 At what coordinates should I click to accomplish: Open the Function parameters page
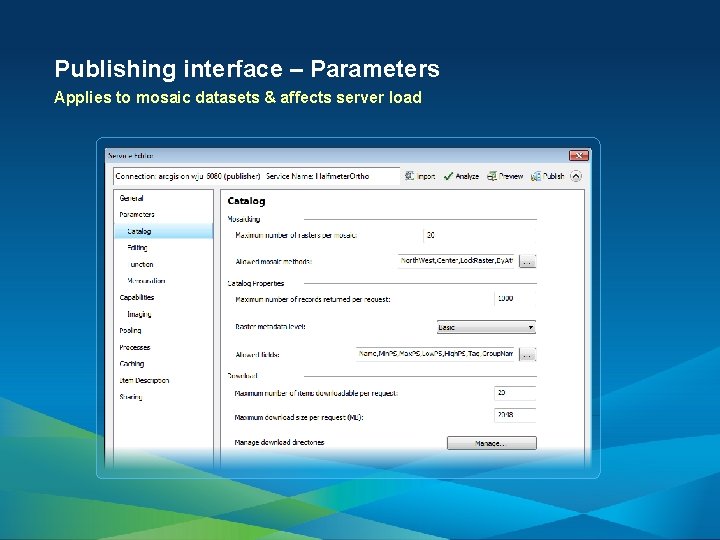click(x=141, y=264)
